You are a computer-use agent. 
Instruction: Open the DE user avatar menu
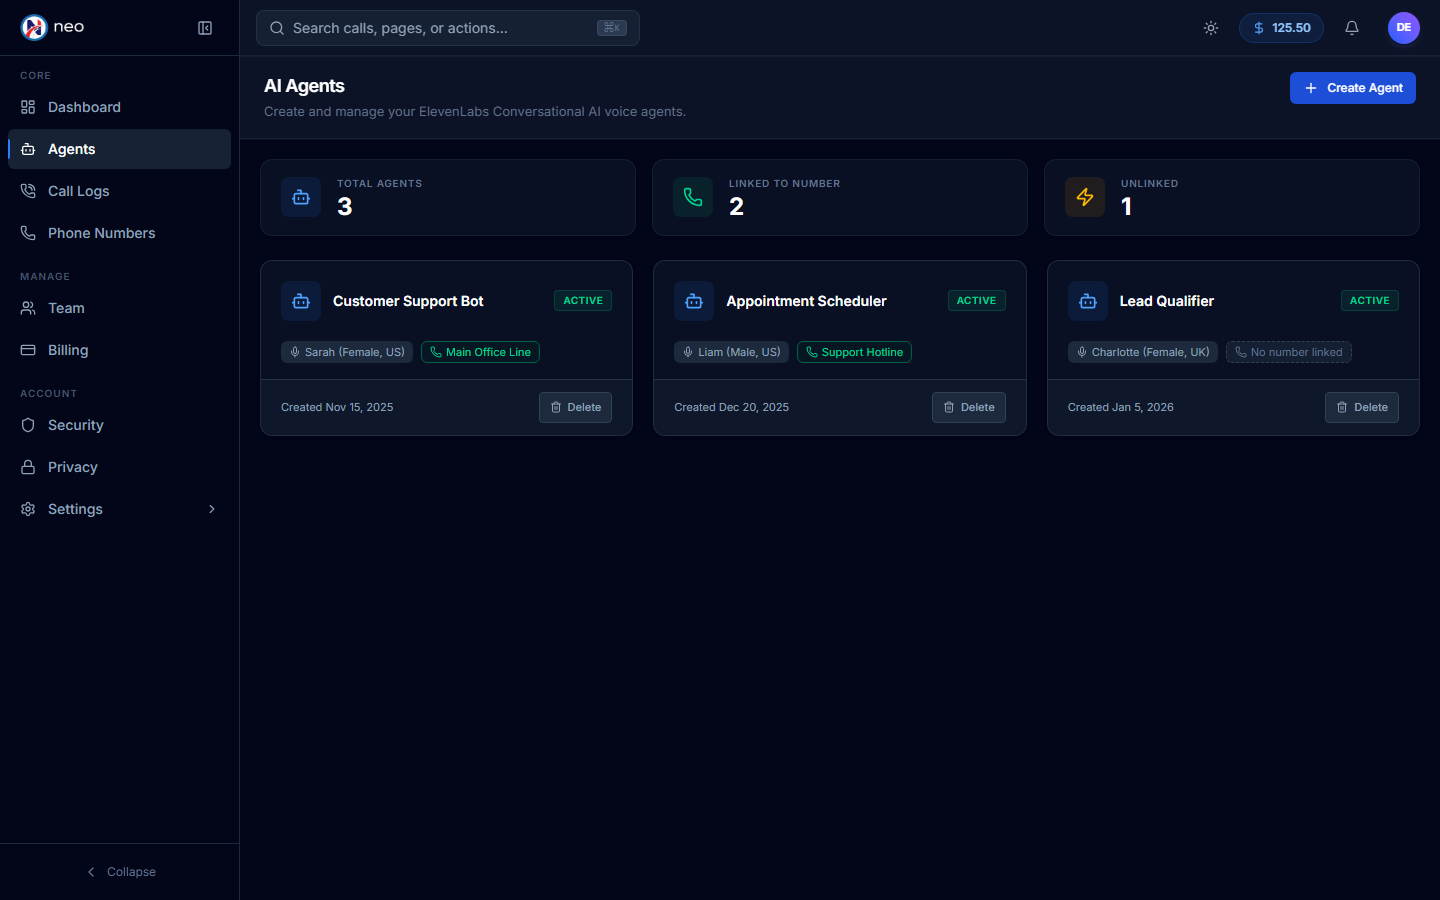(1404, 28)
